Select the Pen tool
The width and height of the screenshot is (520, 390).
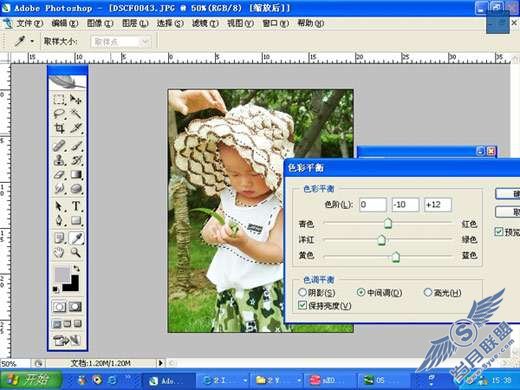59,220
